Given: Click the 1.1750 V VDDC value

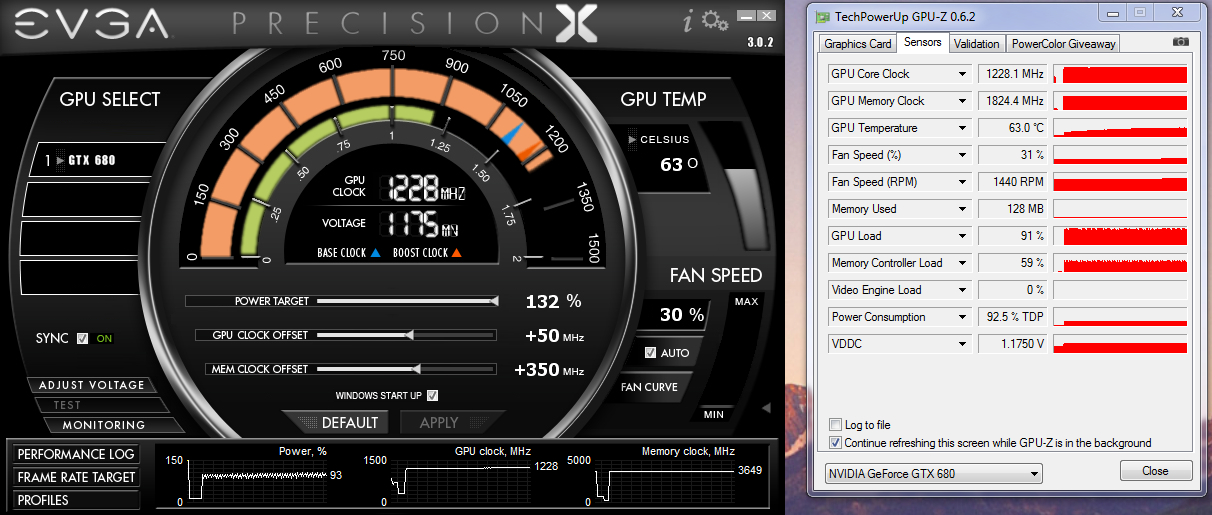Looking at the screenshot, I should tap(1011, 344).
